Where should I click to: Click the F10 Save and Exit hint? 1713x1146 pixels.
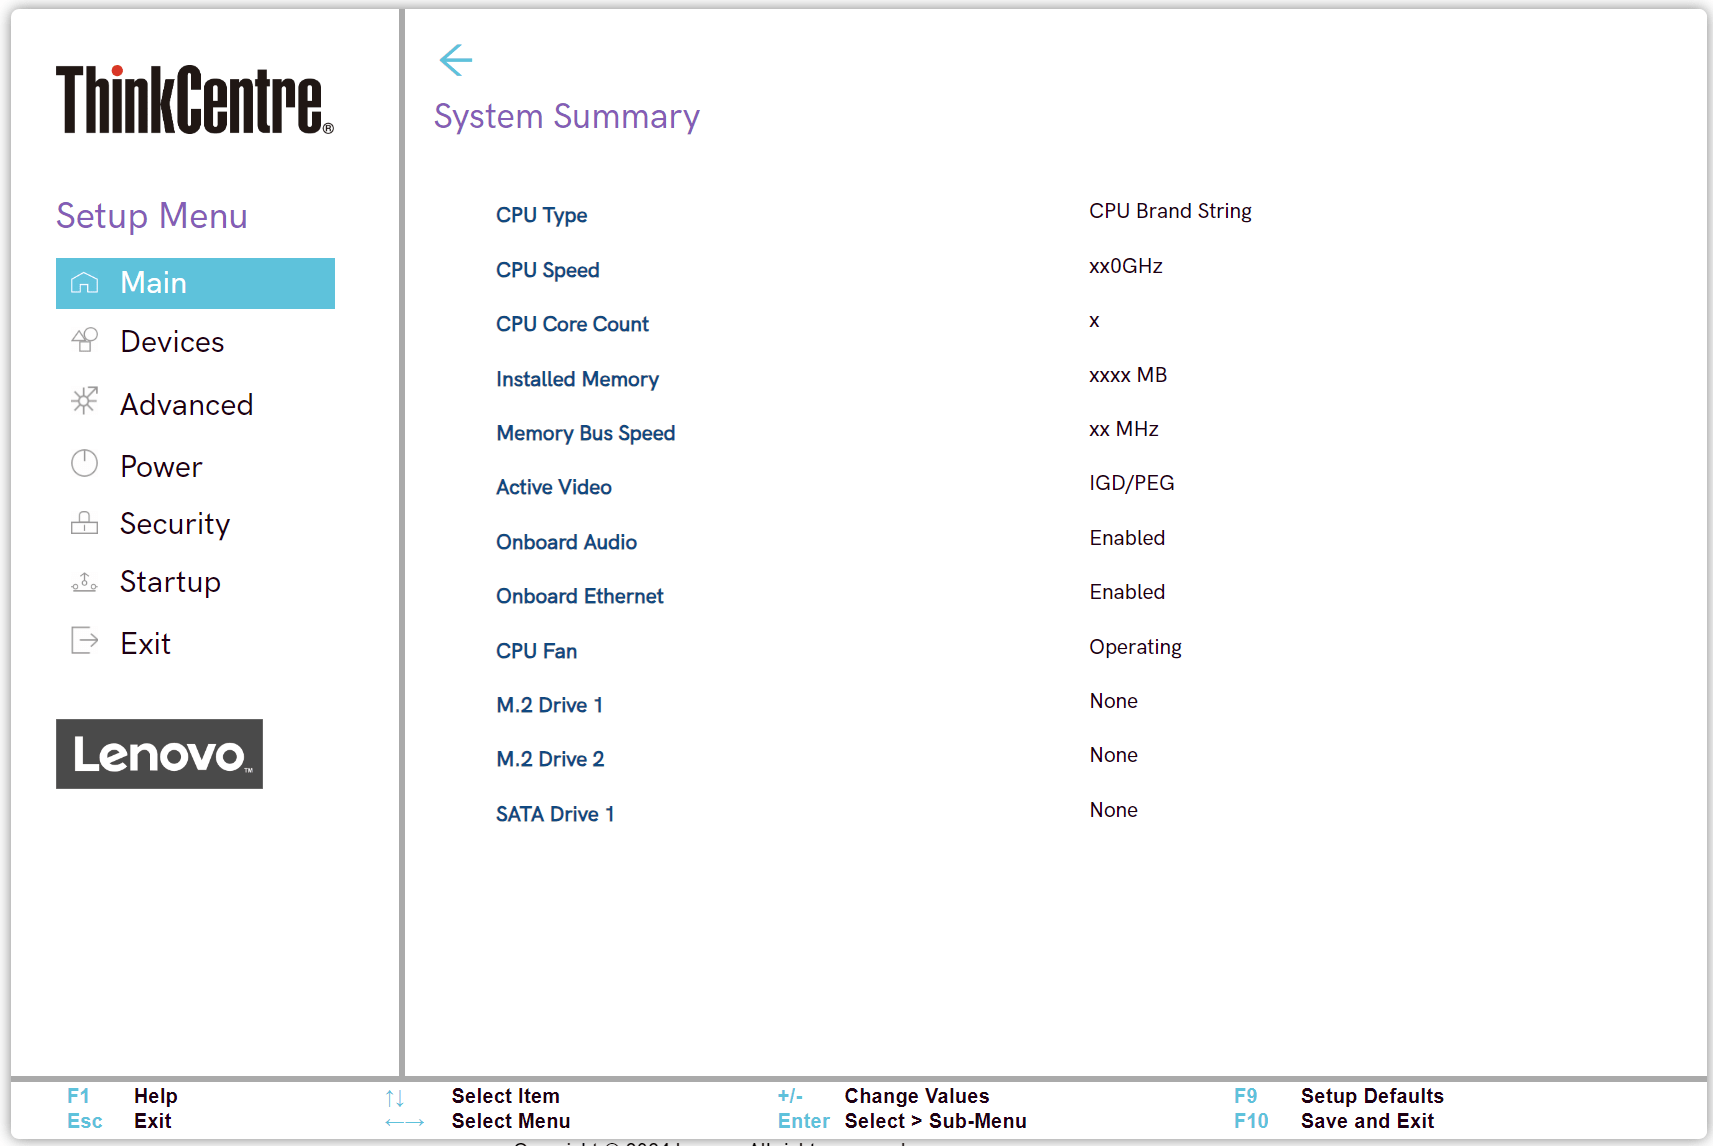click(1334, 1121)
